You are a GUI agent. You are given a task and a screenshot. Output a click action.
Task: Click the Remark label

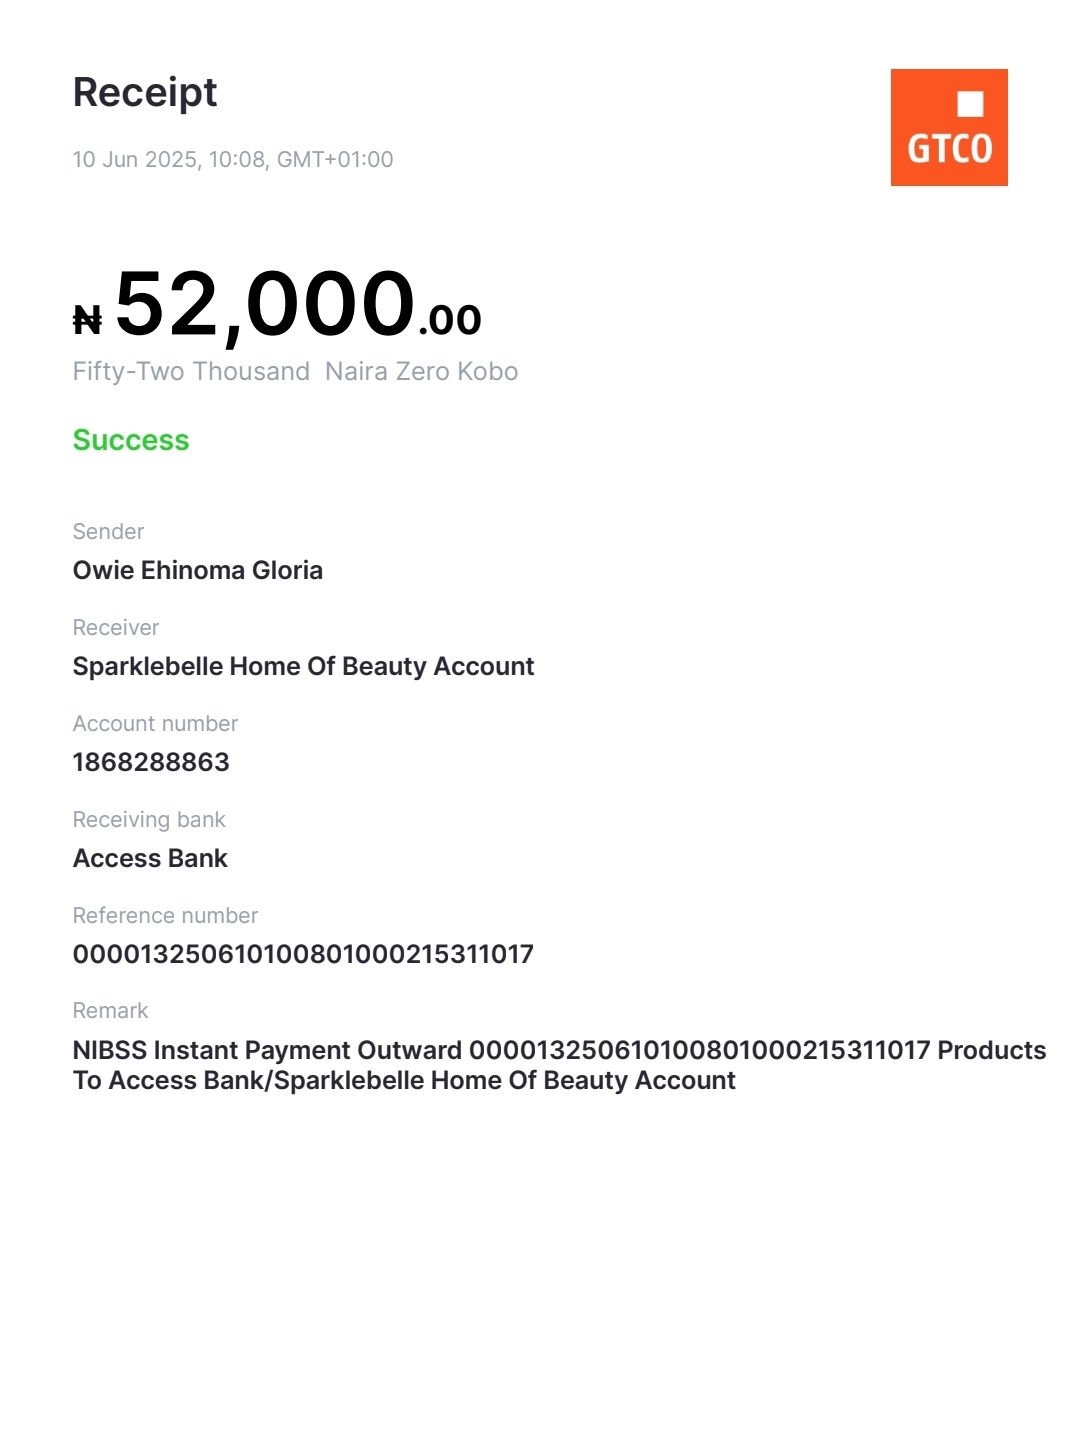[110, 1011]
